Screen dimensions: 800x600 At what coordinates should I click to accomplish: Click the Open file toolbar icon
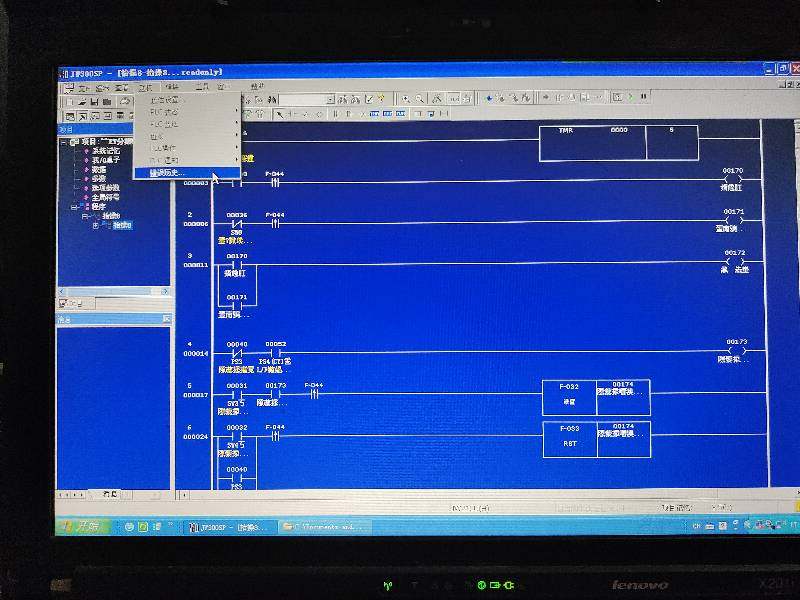click(82, 102)
